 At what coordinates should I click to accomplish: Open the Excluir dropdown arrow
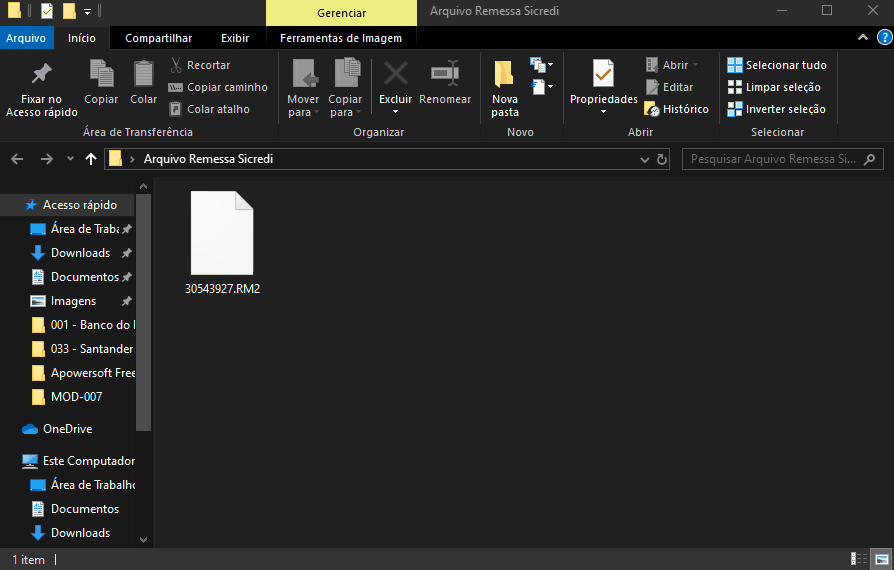pos(396,112)
